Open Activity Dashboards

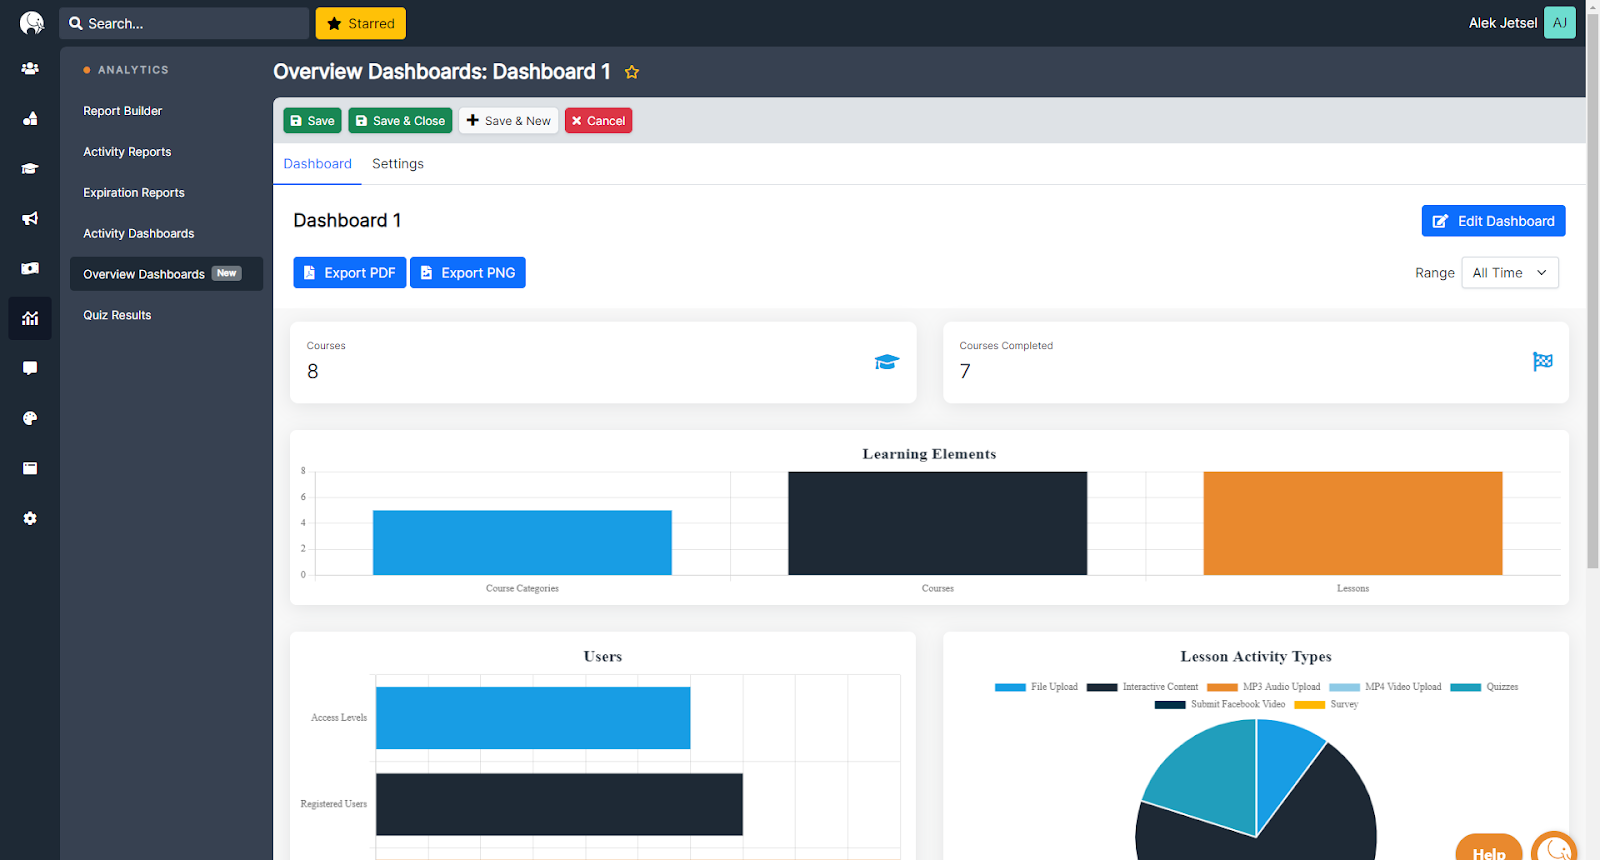click(x=139, y=234)
